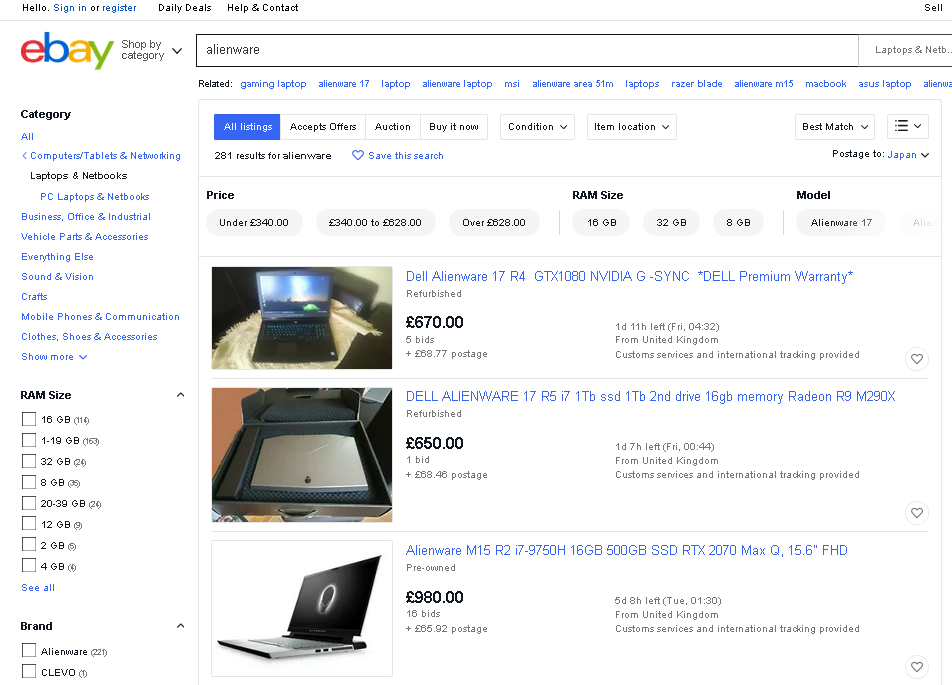Click the alienware search input field
The width and height of the screenshot is (952, 685).
[x=527, y=50]
